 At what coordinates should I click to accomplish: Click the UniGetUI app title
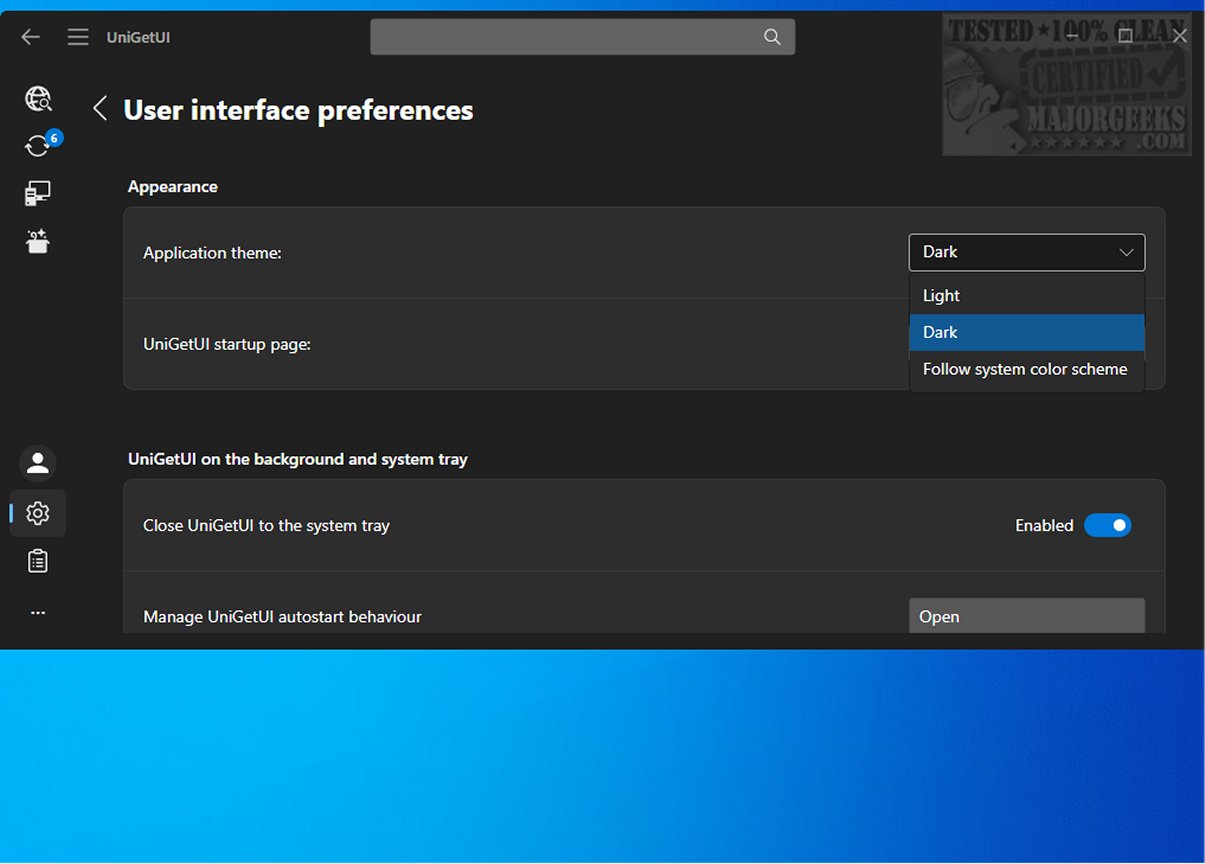click(x=138, y=38)
